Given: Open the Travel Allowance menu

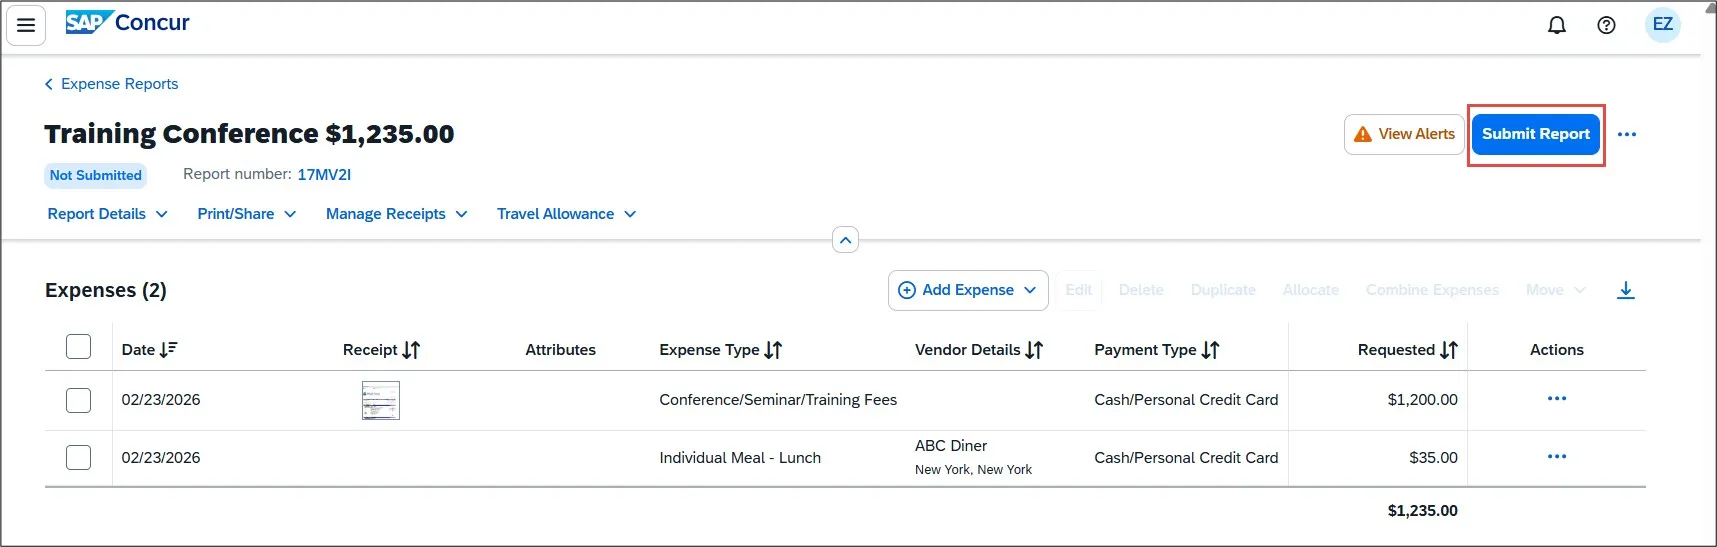Looking at the screenshot, I should pos(567,214).
